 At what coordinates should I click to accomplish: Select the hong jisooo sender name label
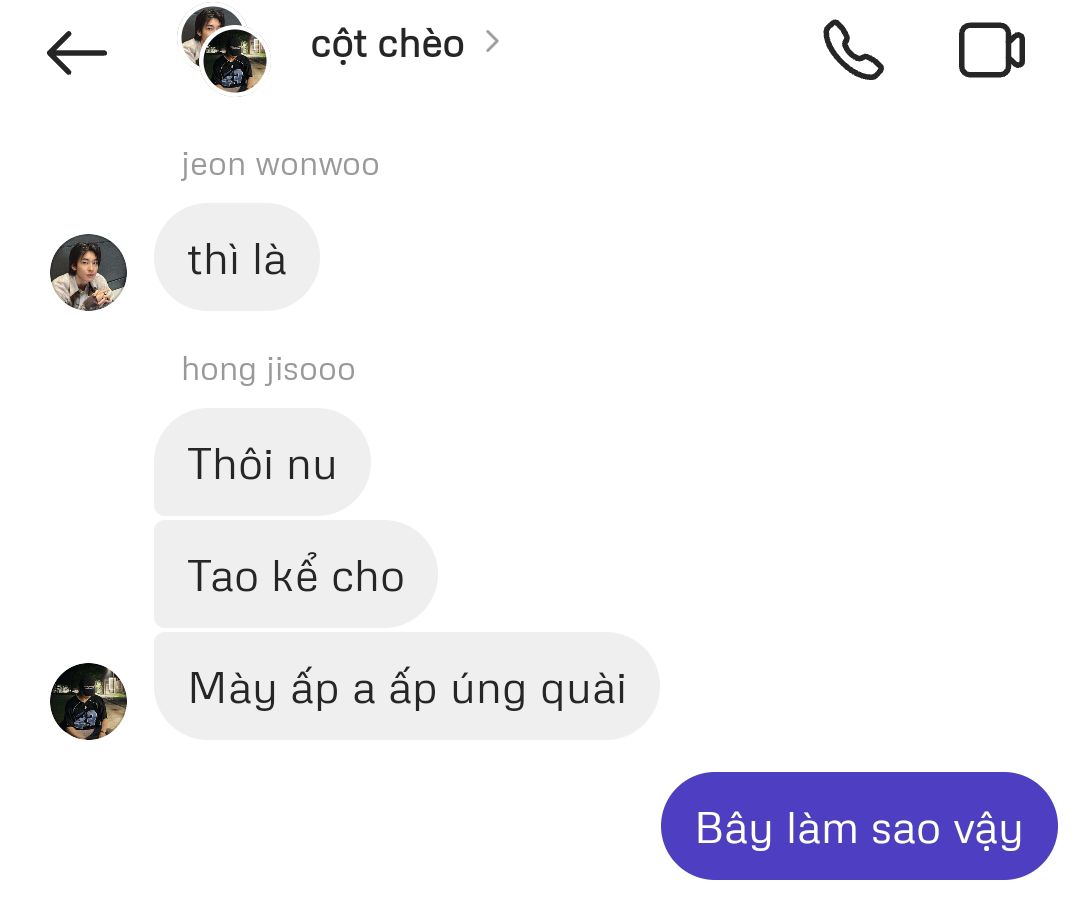[269, 370]
